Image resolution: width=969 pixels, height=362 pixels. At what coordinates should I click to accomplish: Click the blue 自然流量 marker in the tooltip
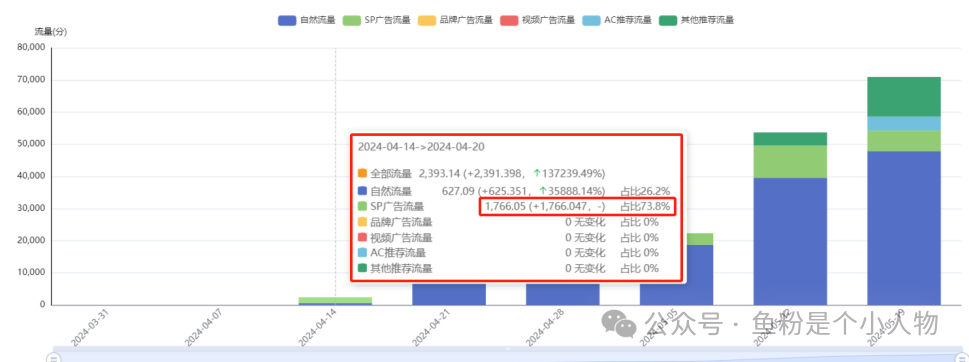coord(362,191)
